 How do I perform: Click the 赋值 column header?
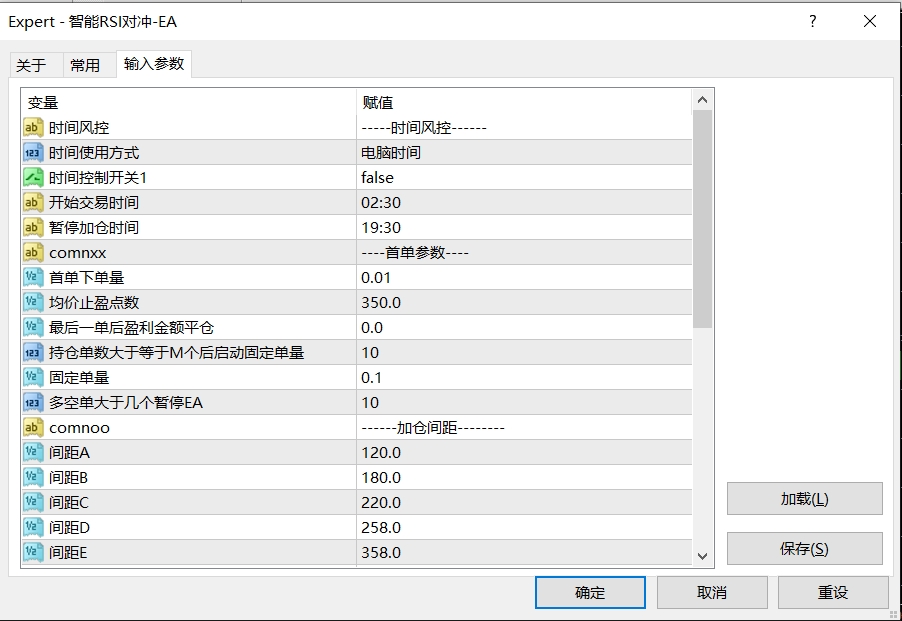coord(524,102)
